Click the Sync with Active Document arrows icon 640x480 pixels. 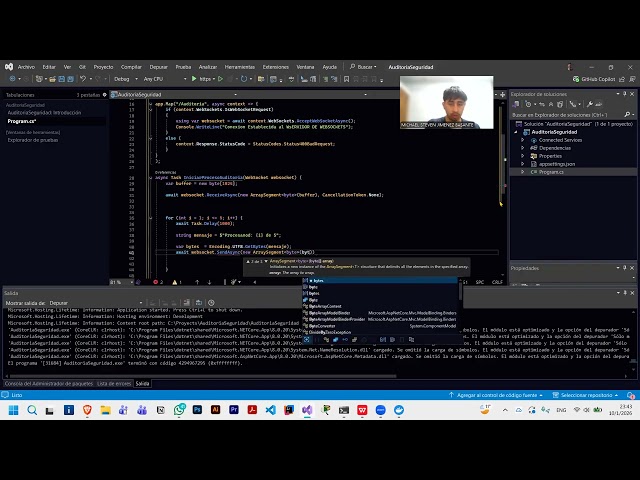pyautogui.click(x=542, y=104)
